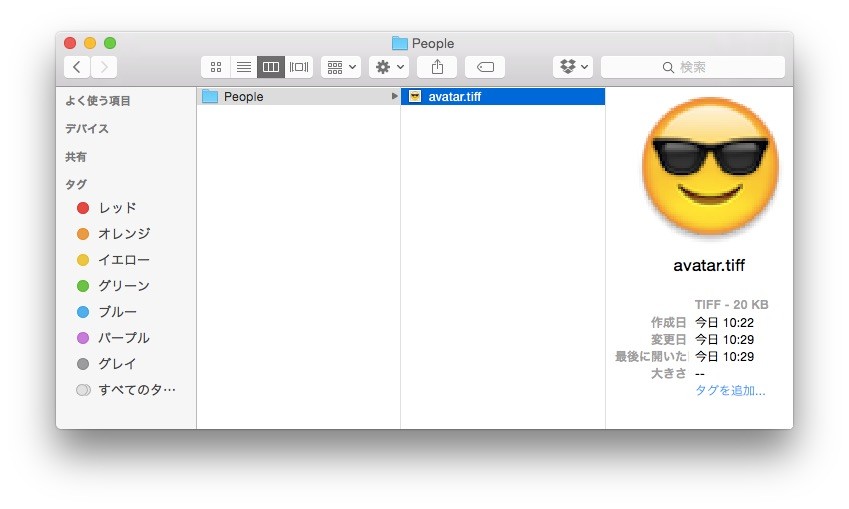The image size is (849, 509).
Task: Click the purple tag color dot
Action: pyautogui.click(x=83, y=338)
